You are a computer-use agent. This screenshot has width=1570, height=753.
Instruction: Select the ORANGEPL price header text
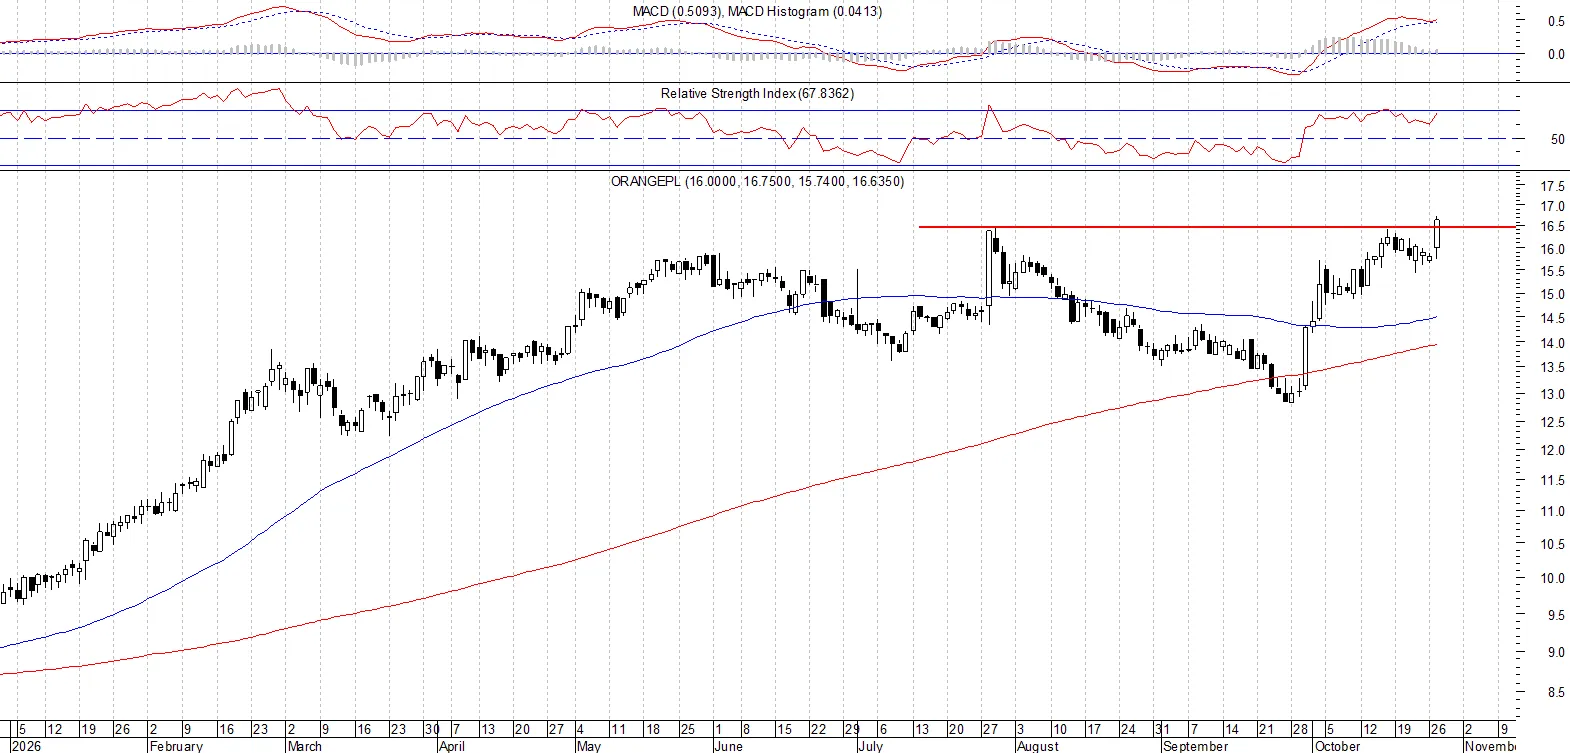click(757, 181)
